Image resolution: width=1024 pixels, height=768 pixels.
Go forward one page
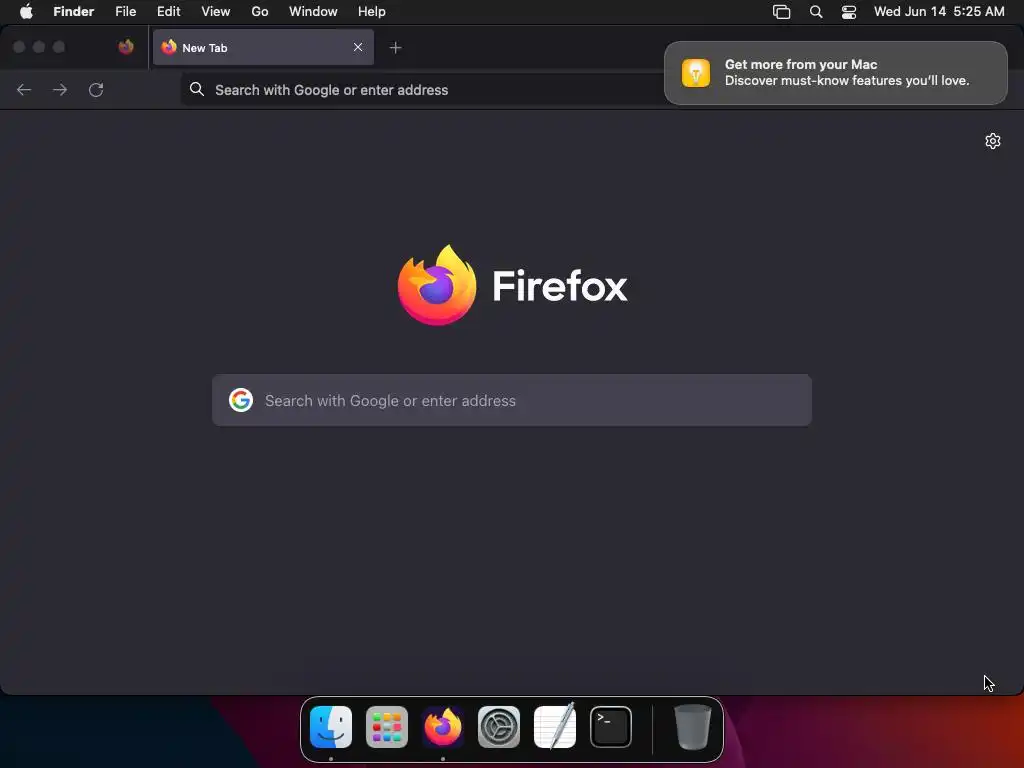60,89
